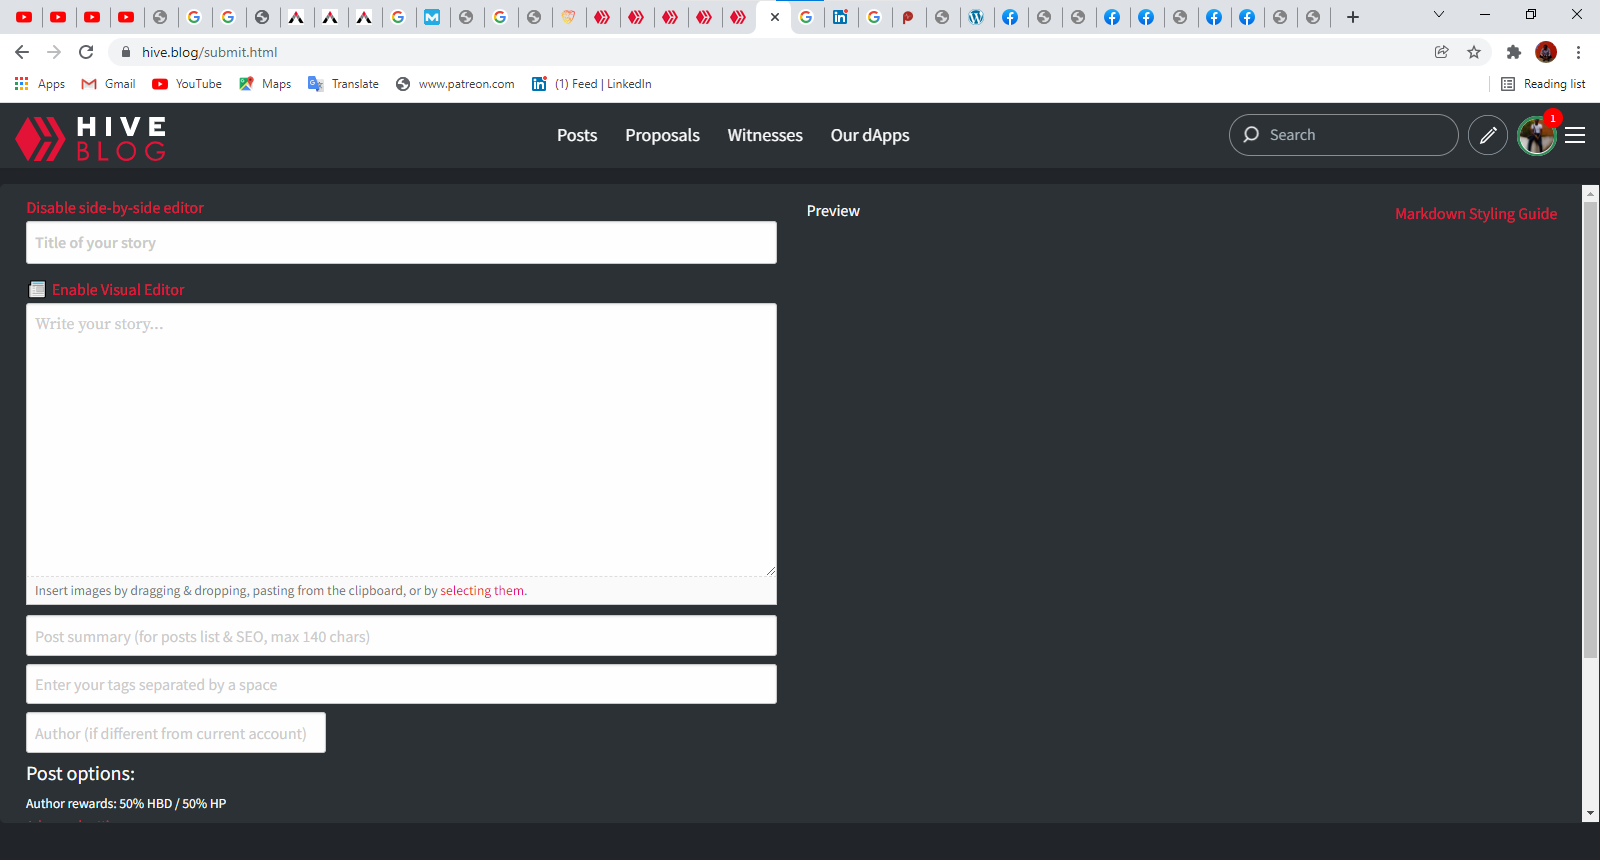The image size is (1600, 860).
Task: Click the 'selecting them' image upload link
Action: 482,591
